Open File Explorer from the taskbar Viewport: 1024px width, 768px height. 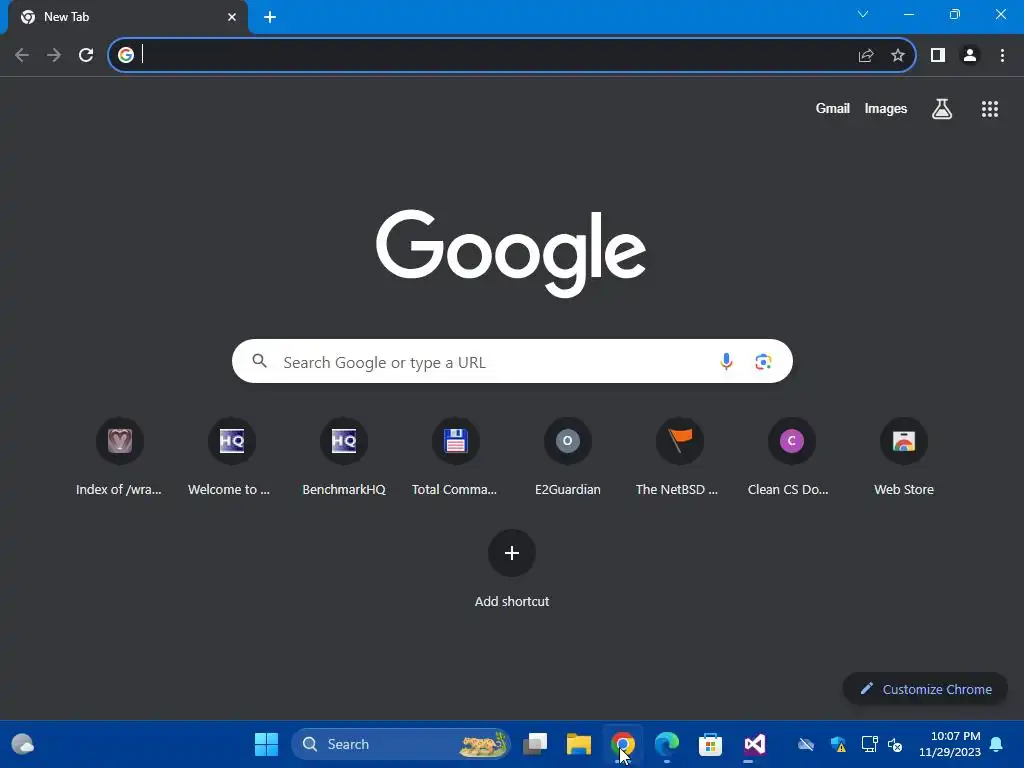tap(579, 744)
